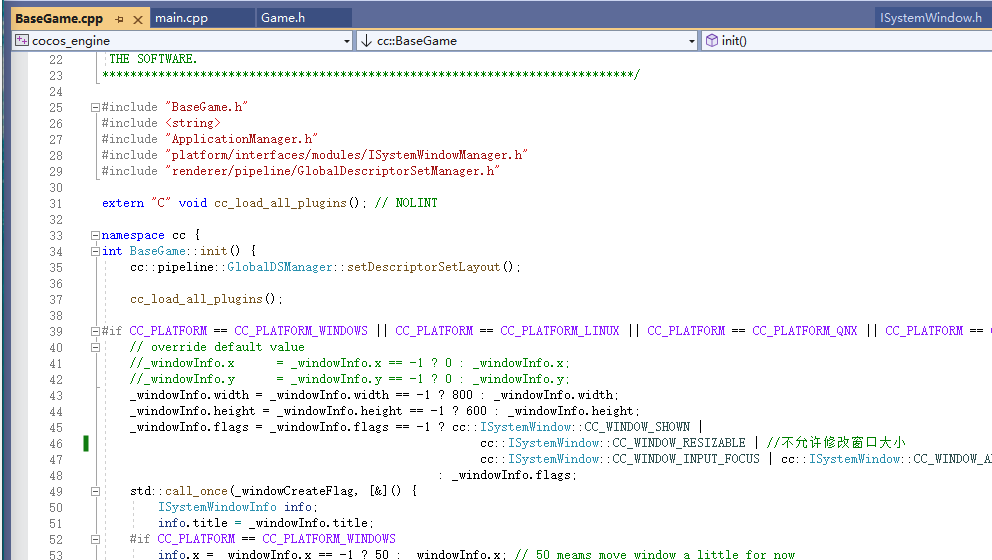Click CC_WINDOW_SHOWN constant
Screen dimensions: 992x560
(x=637, y=427)
